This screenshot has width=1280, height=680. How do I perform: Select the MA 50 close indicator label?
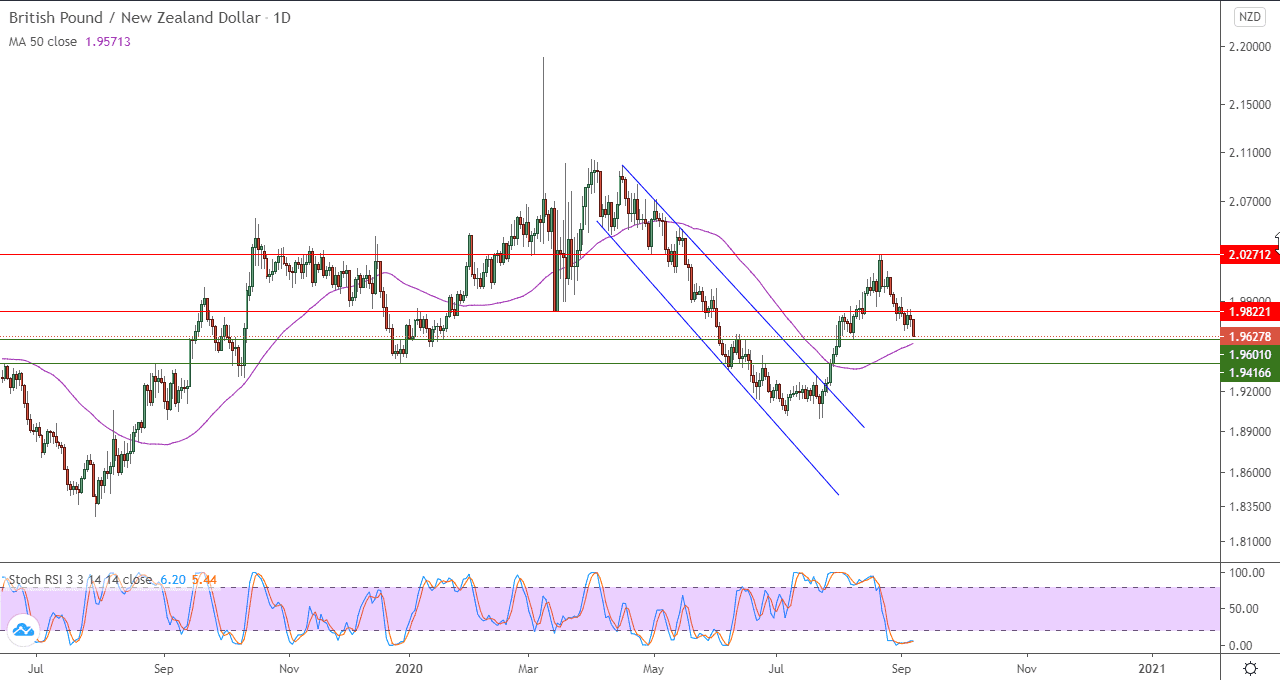pyautogui.click(x=43, y=42)
